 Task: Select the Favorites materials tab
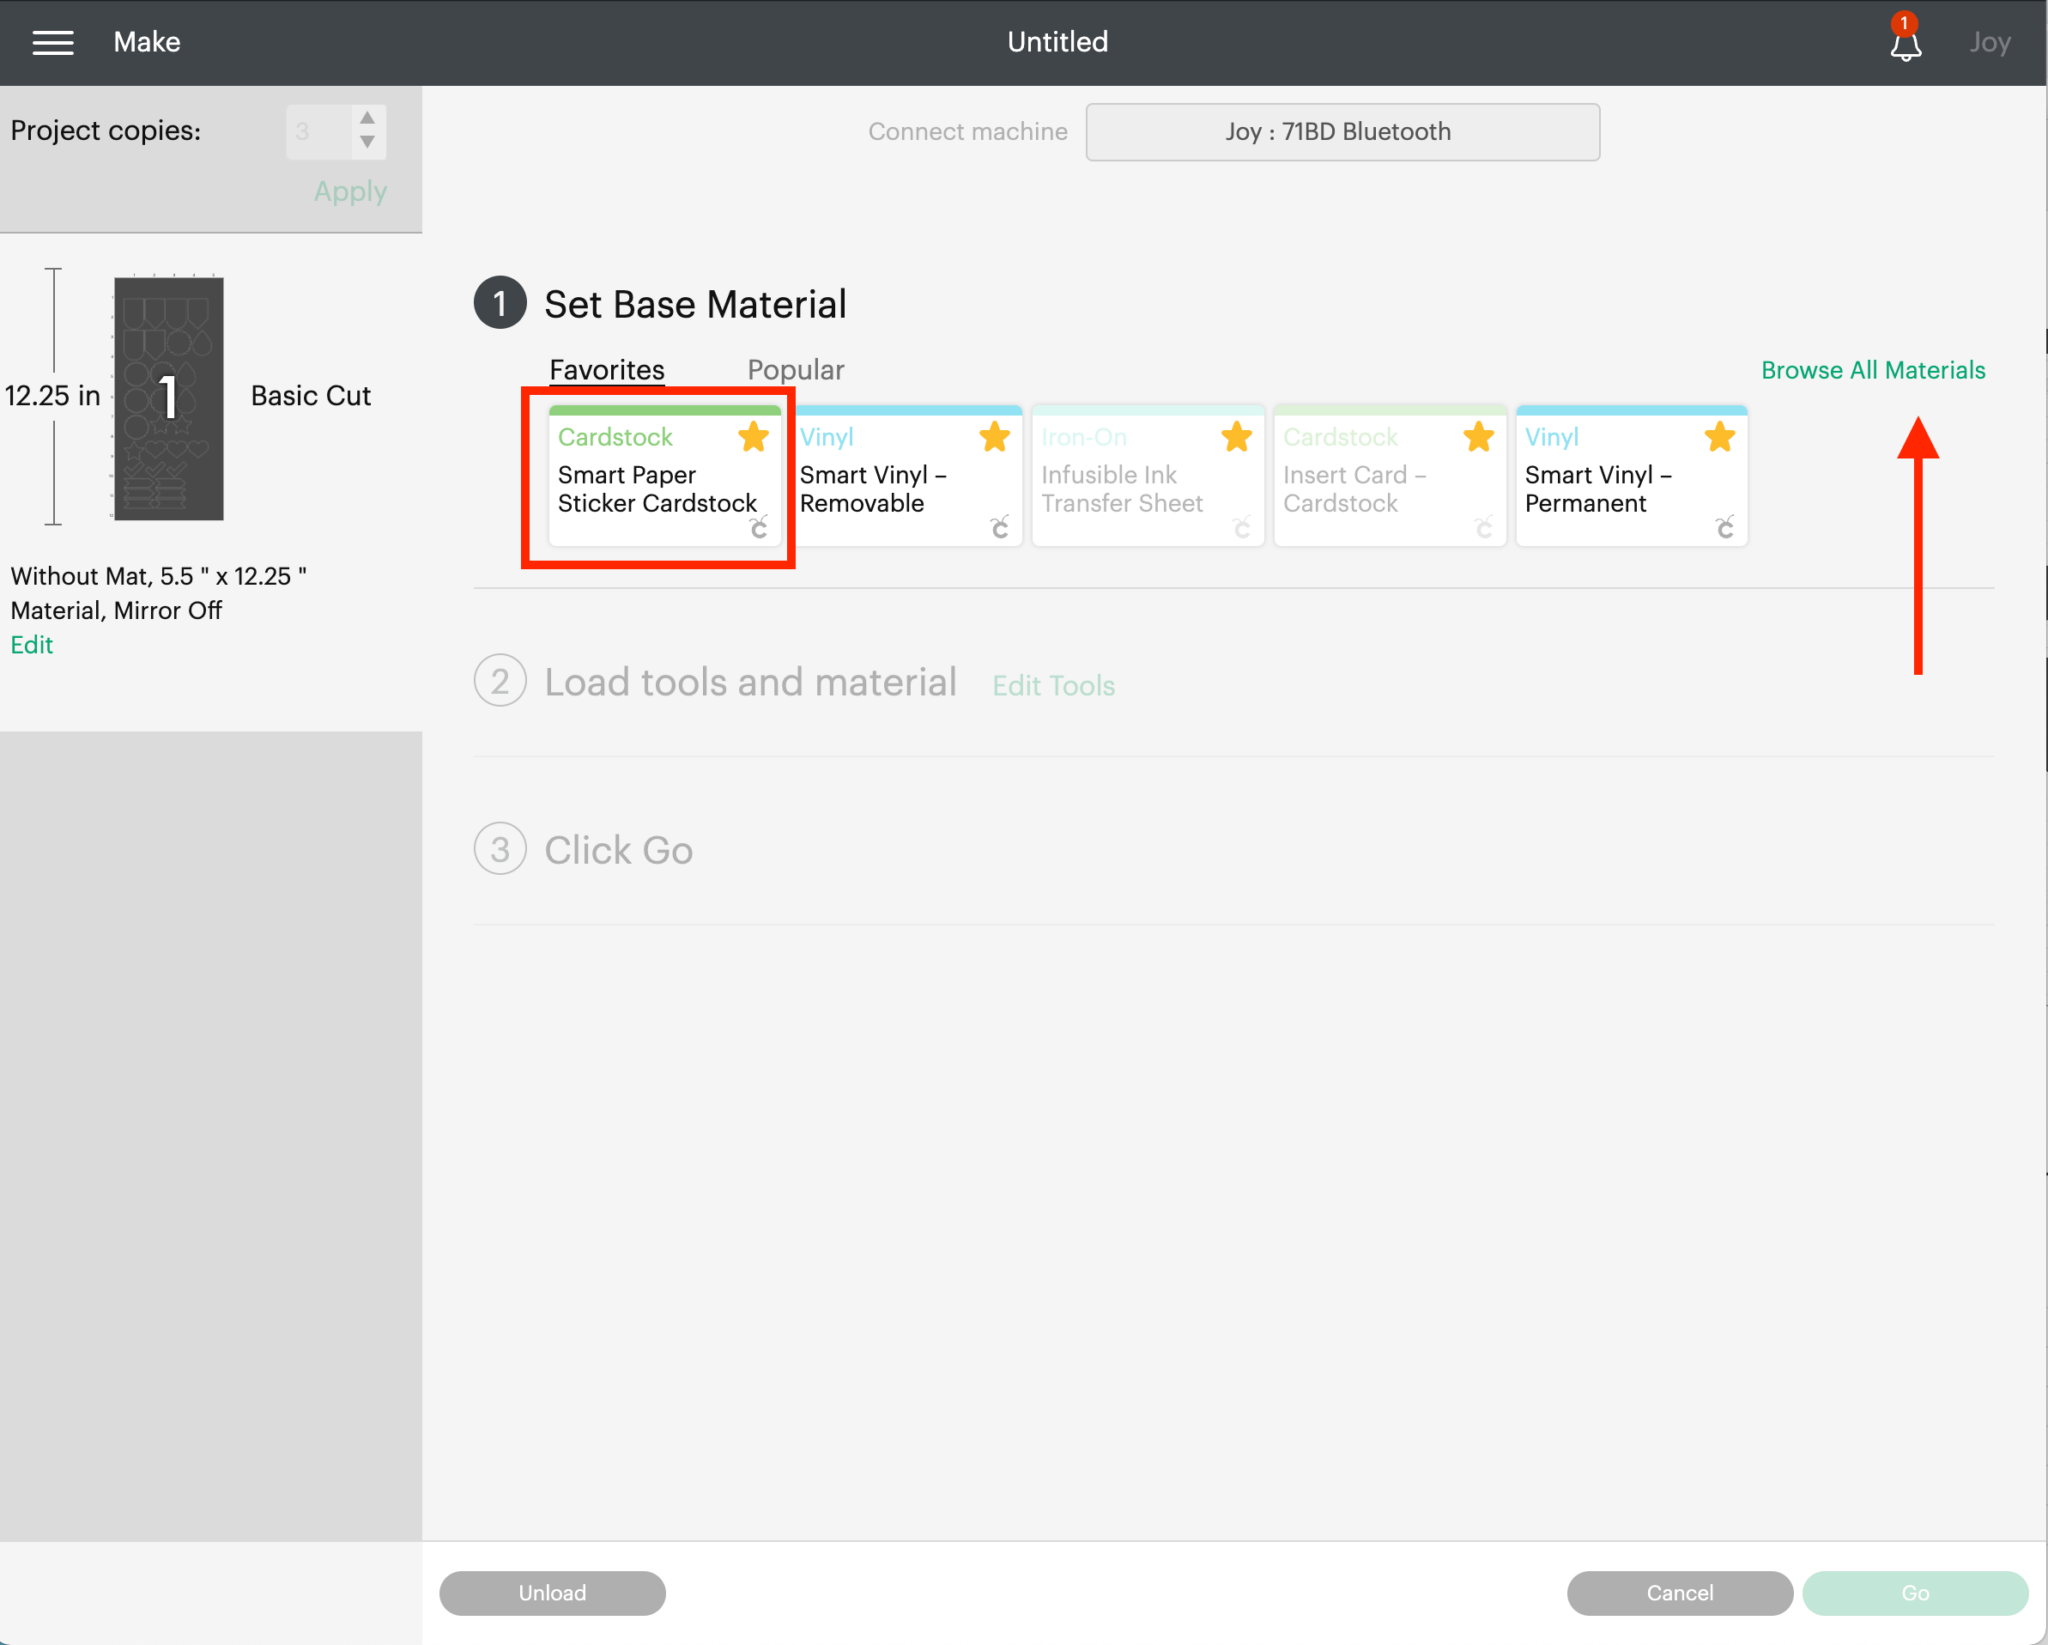coord(606,370)
